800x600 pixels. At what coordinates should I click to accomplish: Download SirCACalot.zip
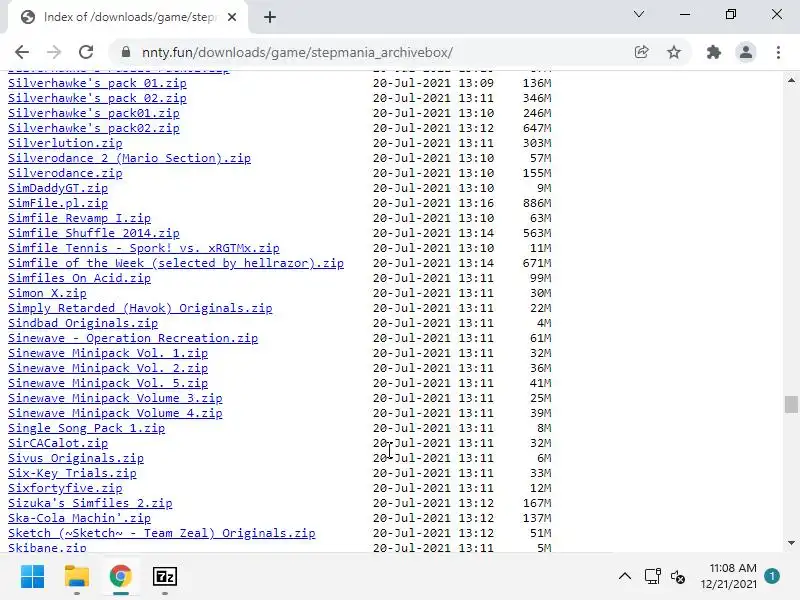pos(58,443)
